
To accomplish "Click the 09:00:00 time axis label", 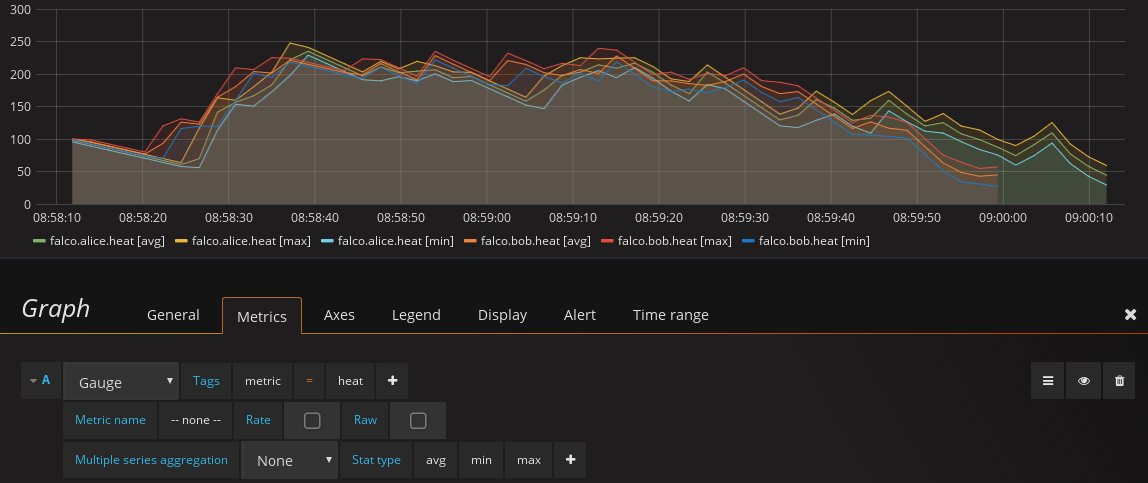I will point(1002,217).
